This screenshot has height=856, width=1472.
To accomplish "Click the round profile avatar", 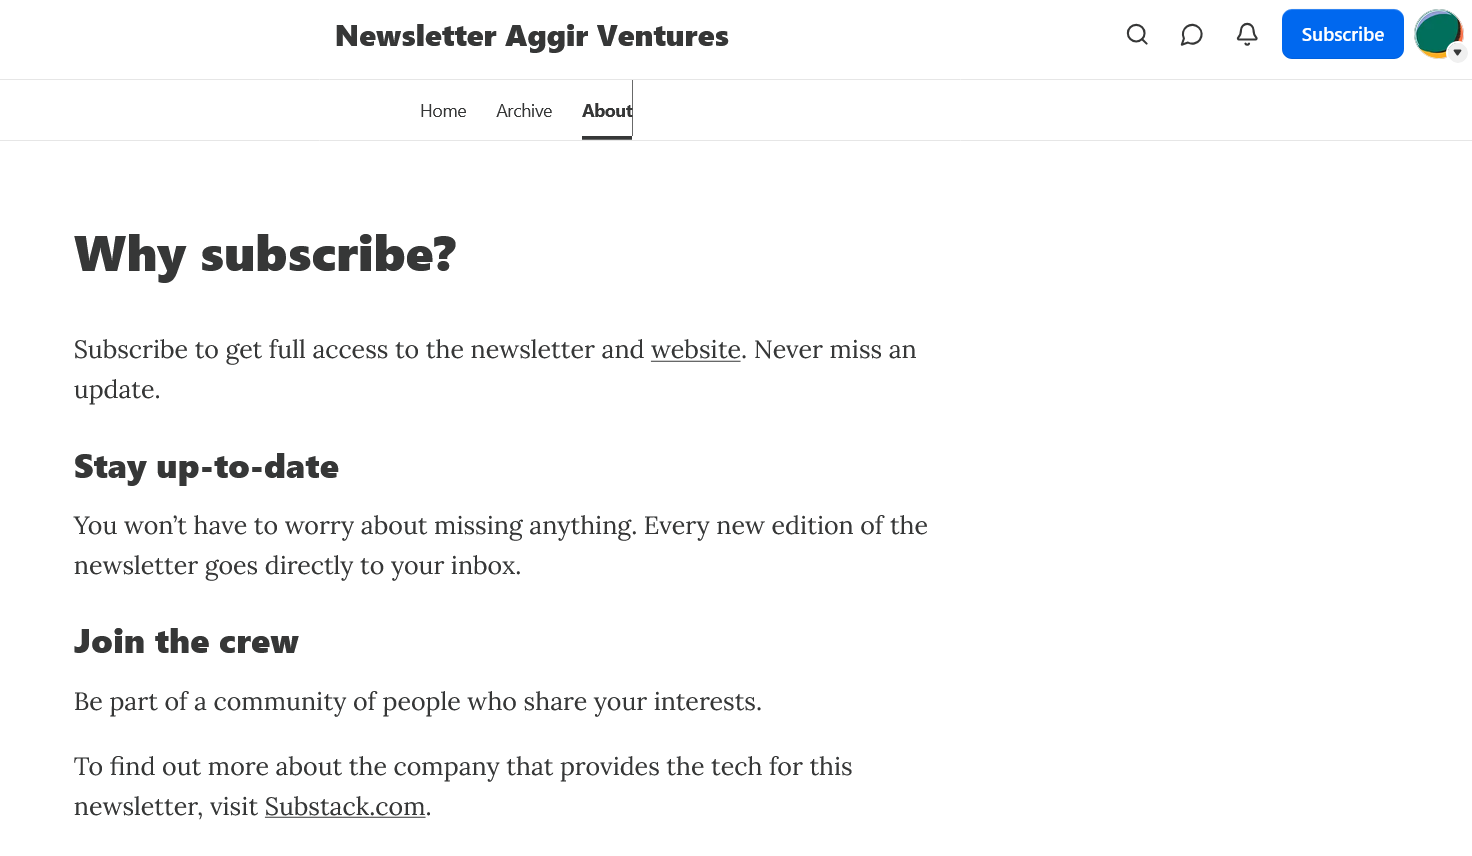I will pos(1438,34).
